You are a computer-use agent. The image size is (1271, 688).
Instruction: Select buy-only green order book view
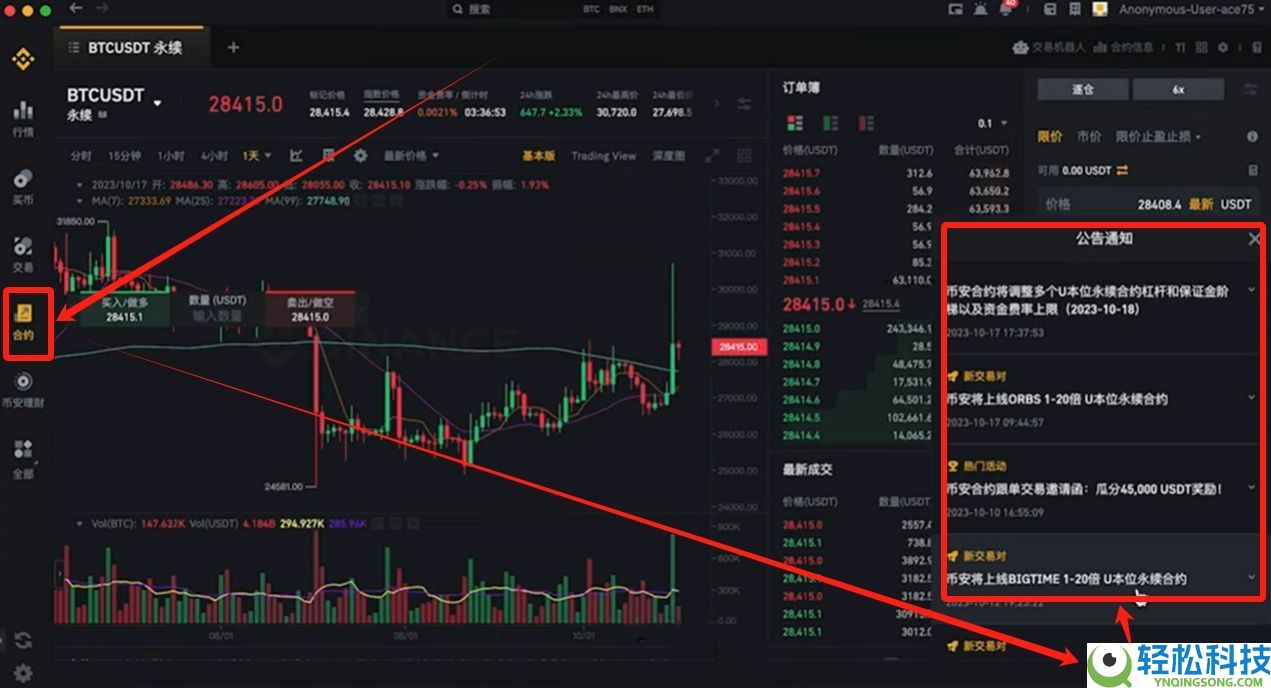coord(830,123)
